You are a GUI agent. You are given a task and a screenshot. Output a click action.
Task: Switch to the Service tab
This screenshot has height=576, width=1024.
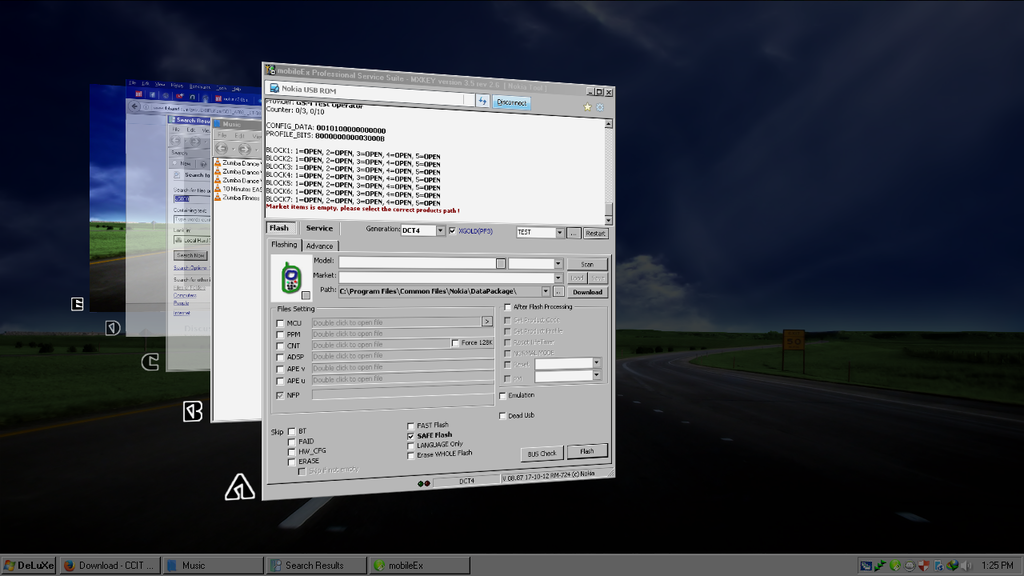pos(319,228)
